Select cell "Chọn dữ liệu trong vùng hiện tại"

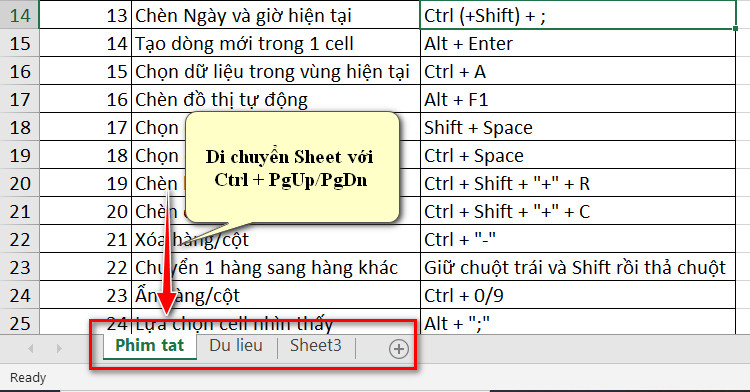(x=276, y=71)
